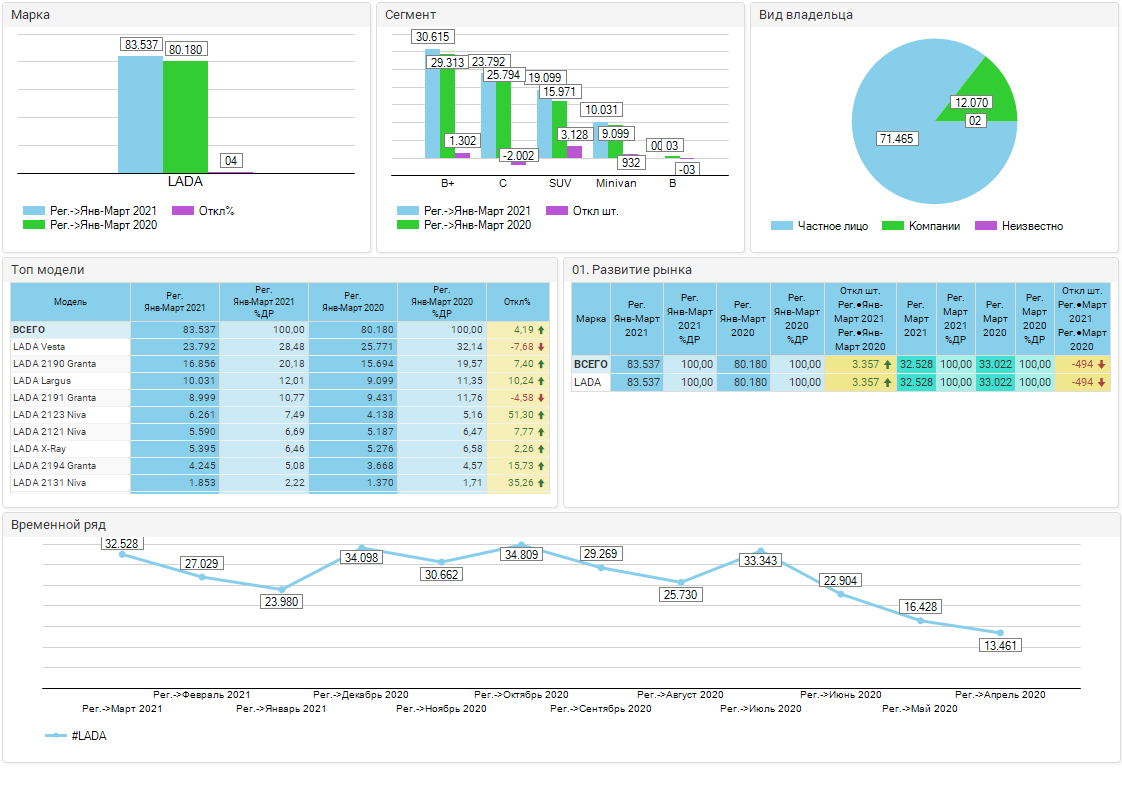The width and height of the screenshot is (1122, 793).
Task: Click blue Частное лицо legend color swatch
Action: tap(781, 226)
